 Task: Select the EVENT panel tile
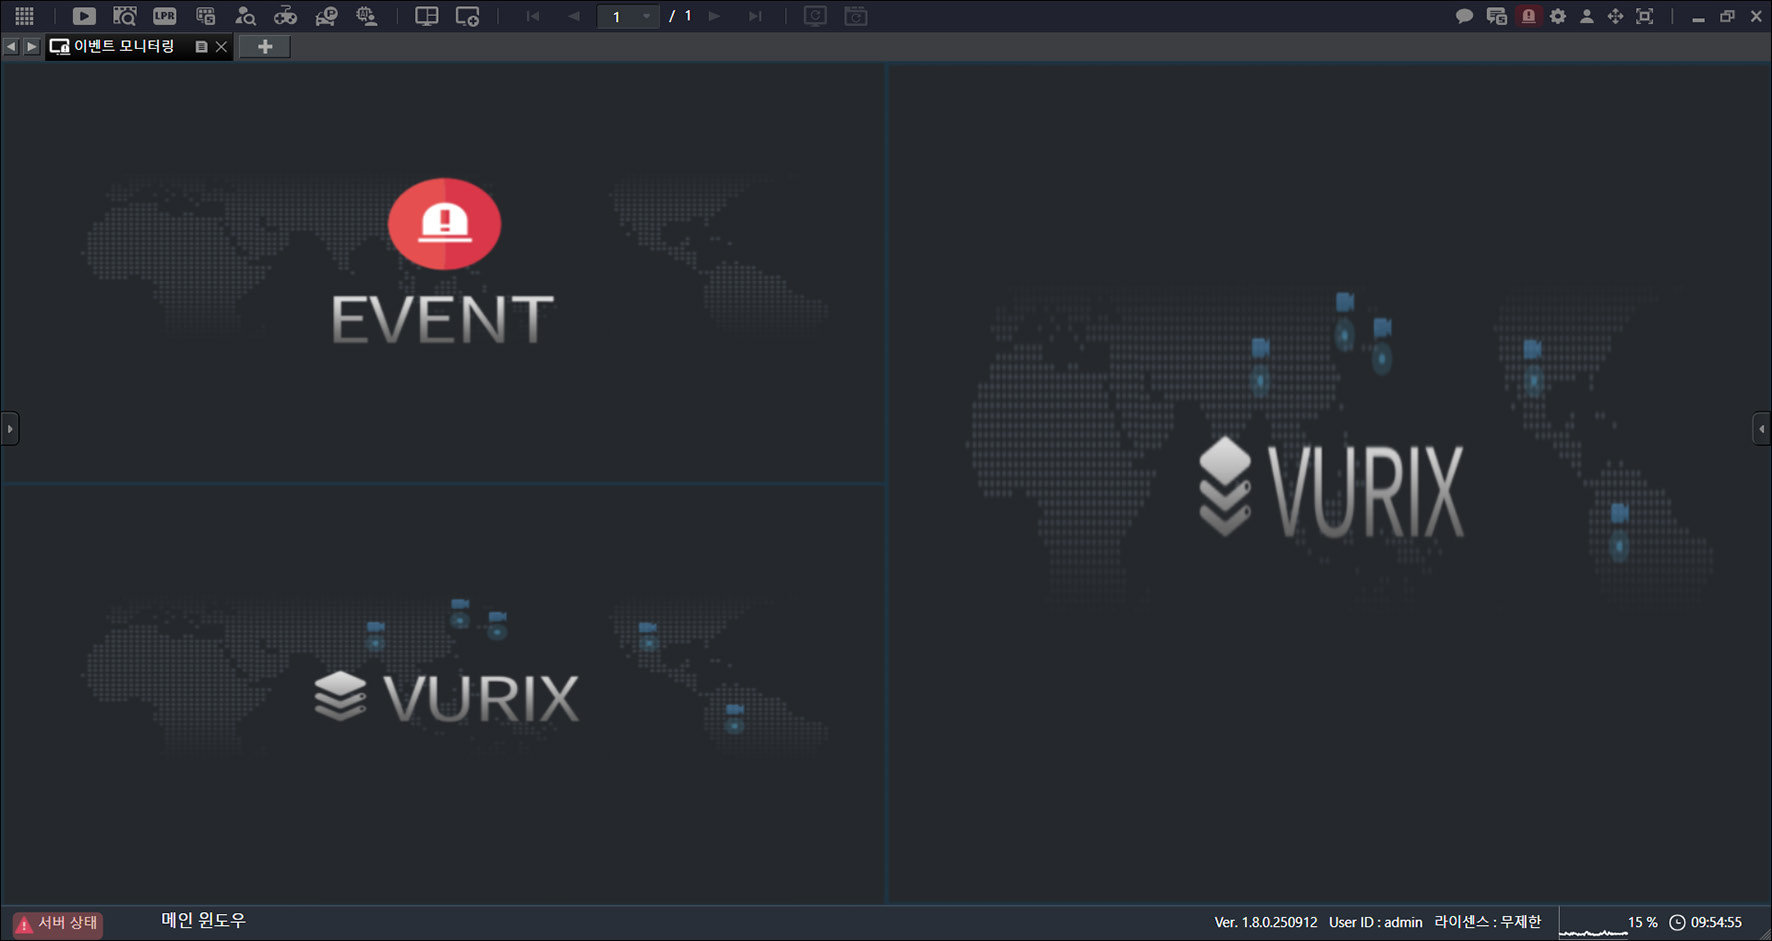pyautogui.click(x=443, y=274)
